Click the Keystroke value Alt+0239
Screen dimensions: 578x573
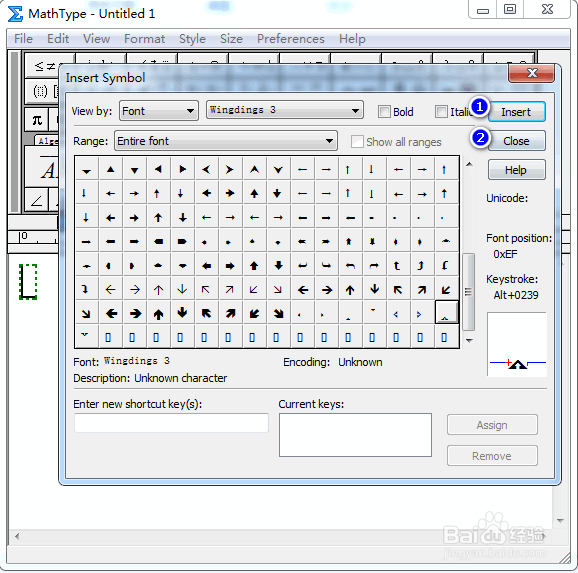516,295
